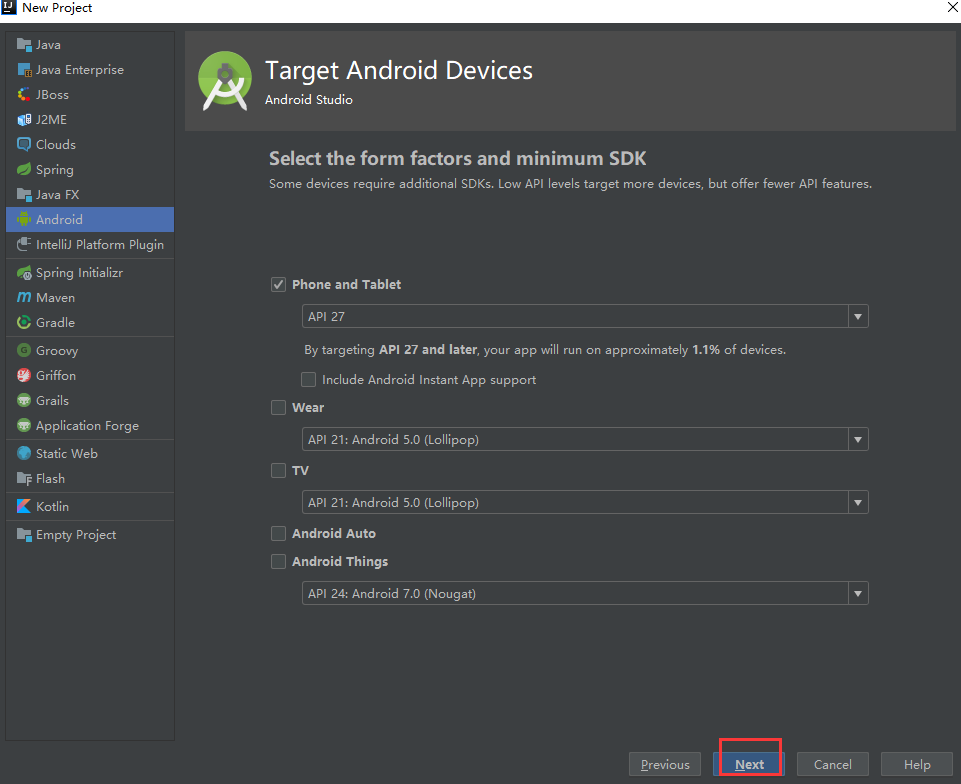This screenshot has height=784, width=961.
Task: Open the Phone and Tablet API 27 dropdown
Action: (585, 316)
